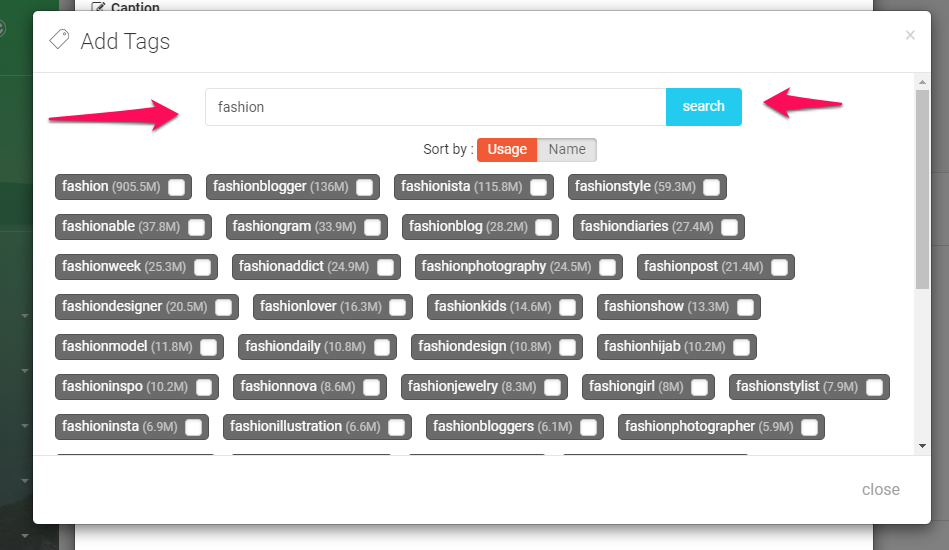Check the fashion (905.5M) tag checkbox

(x=176, y=187)
